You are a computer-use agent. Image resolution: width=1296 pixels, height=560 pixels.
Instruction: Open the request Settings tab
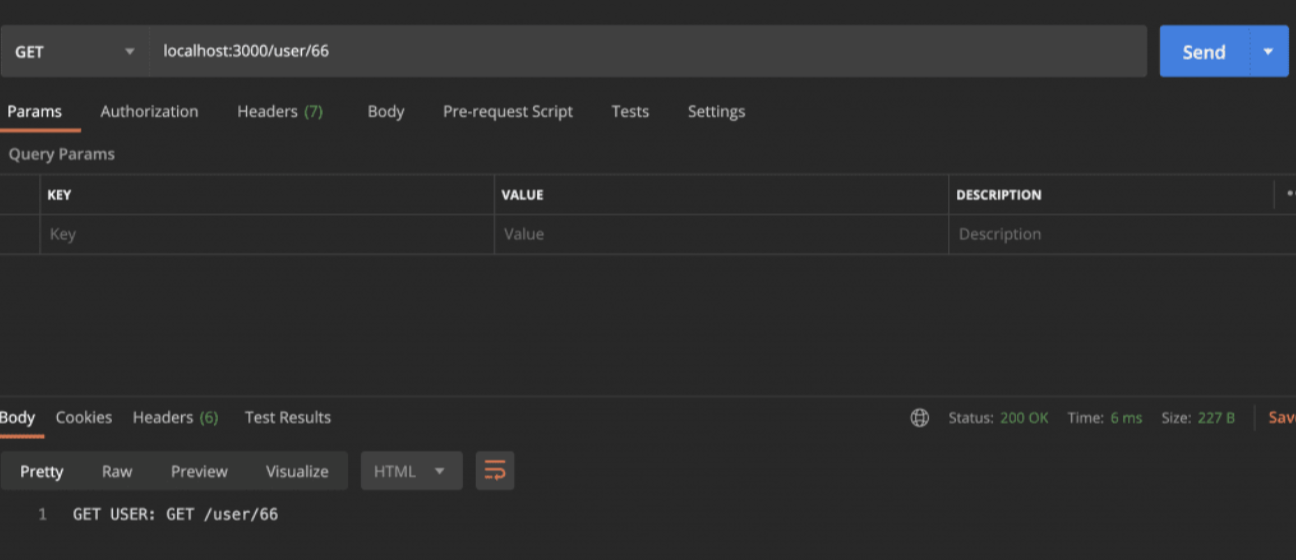(x=716, y=111)
